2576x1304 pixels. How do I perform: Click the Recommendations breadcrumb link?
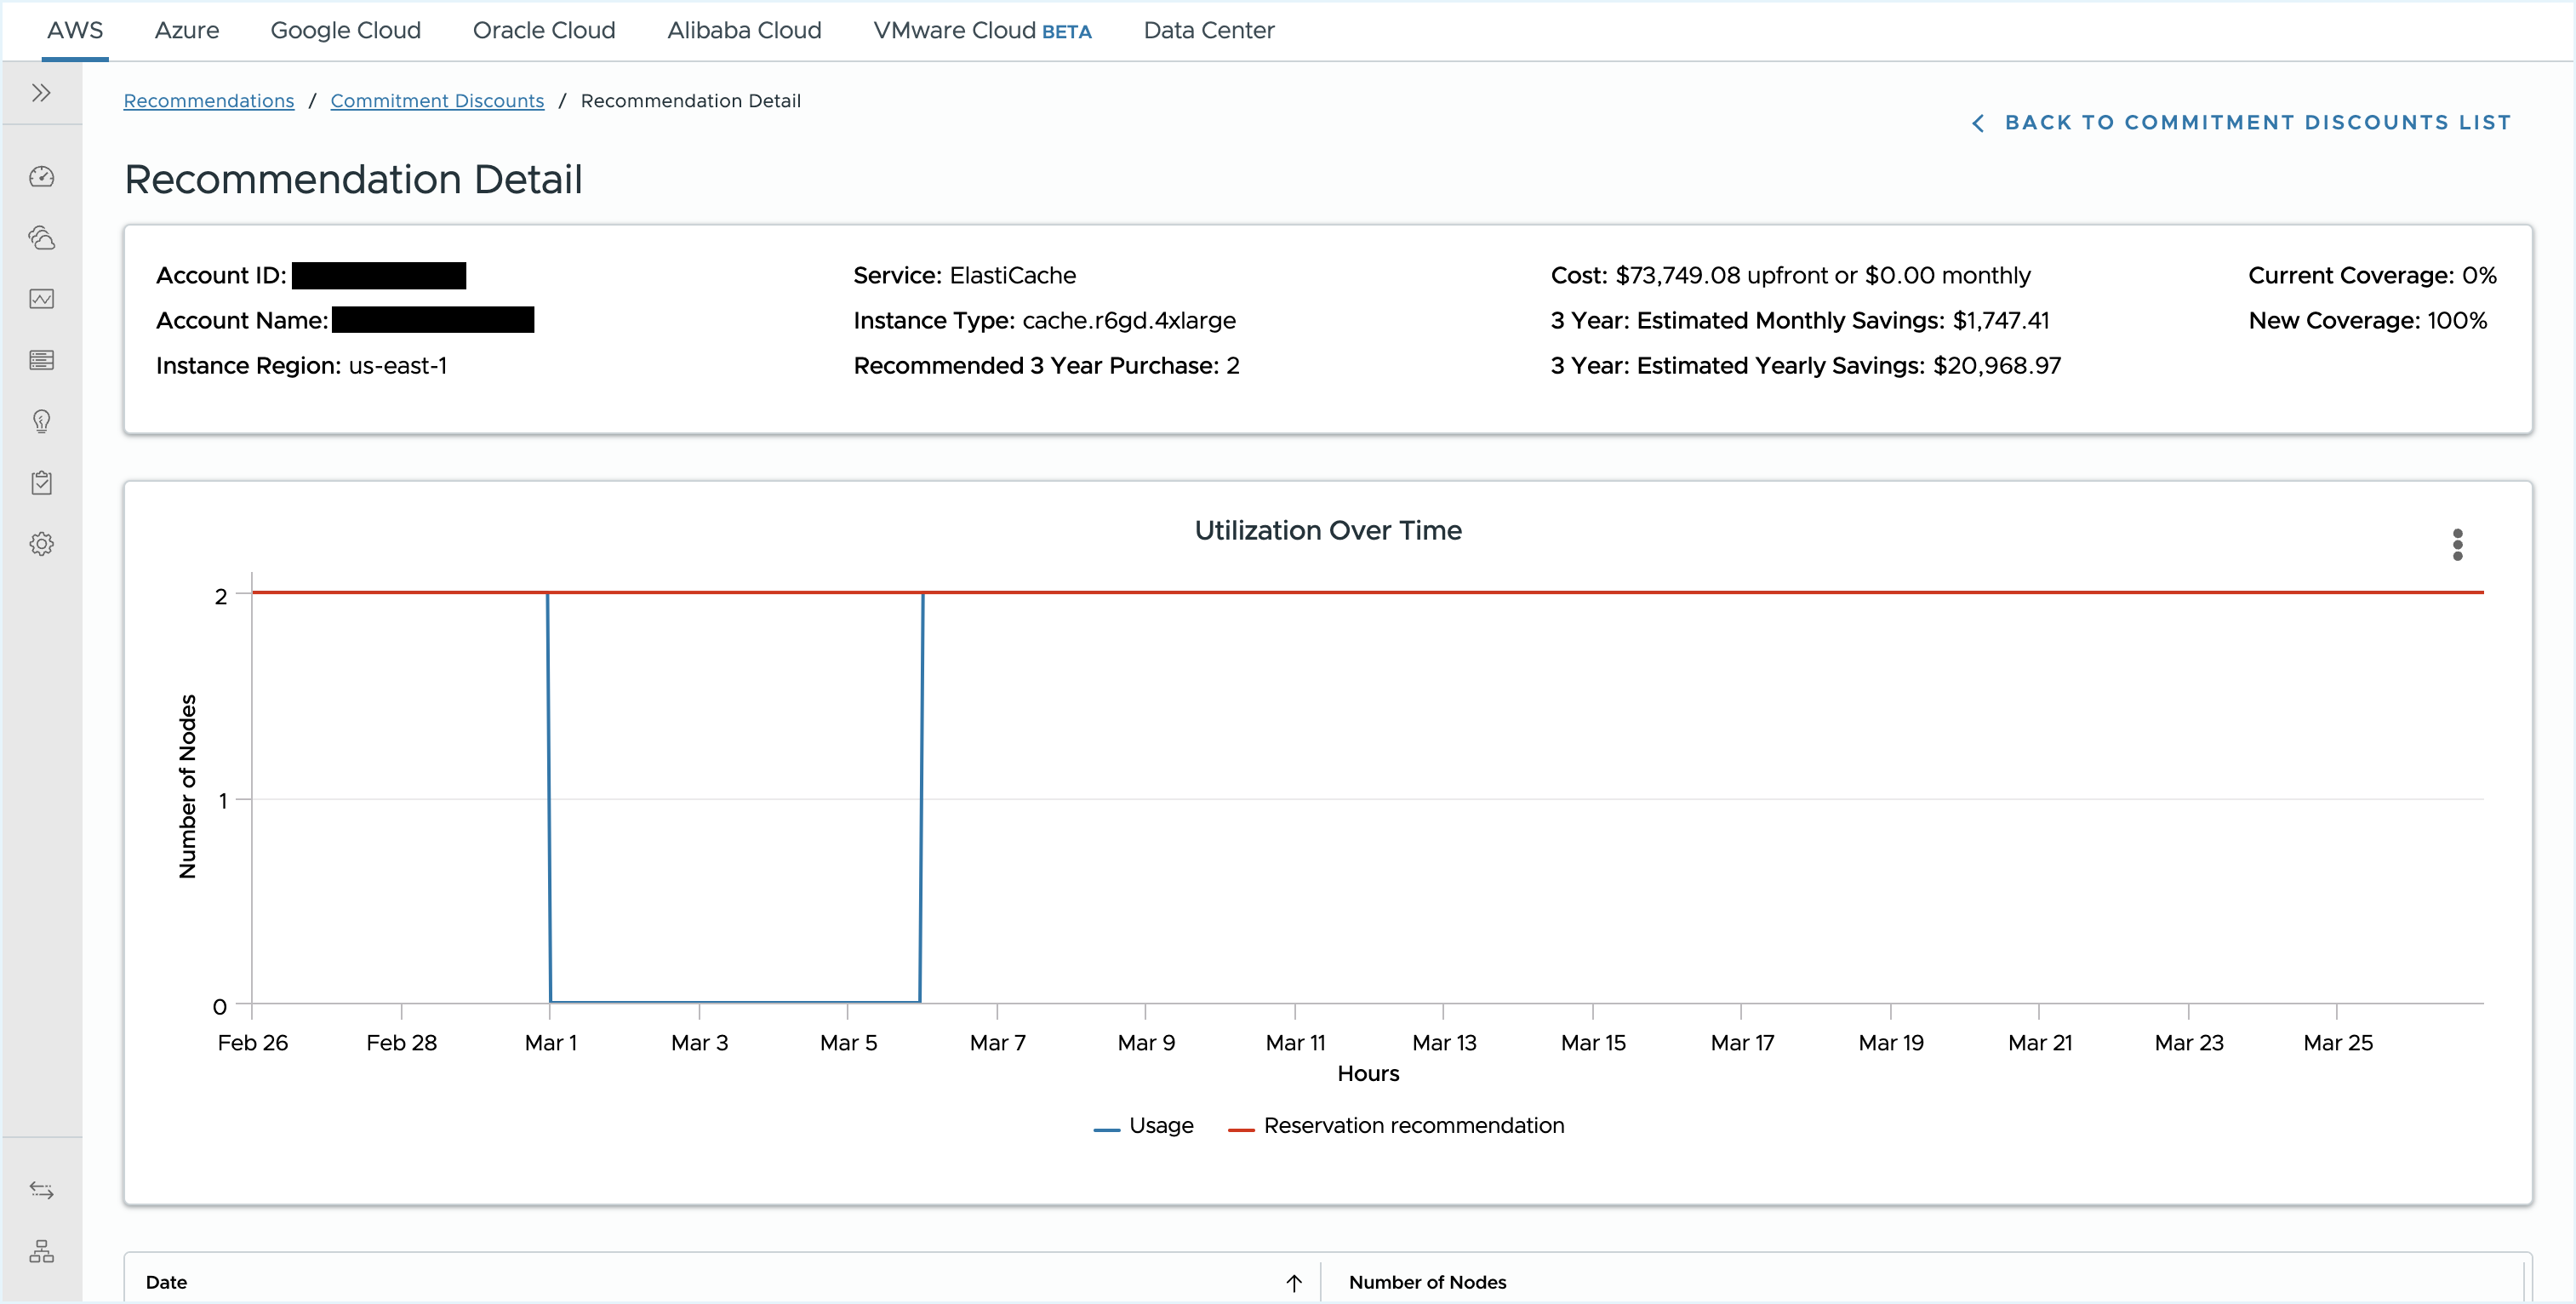pos(211,101)
